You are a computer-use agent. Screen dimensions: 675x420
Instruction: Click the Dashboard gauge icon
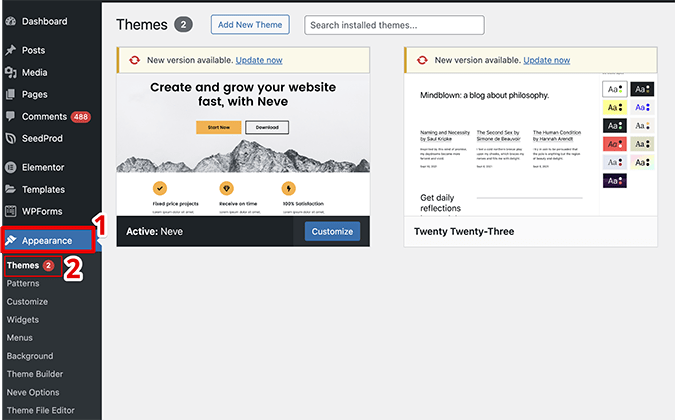coord(11,21)
